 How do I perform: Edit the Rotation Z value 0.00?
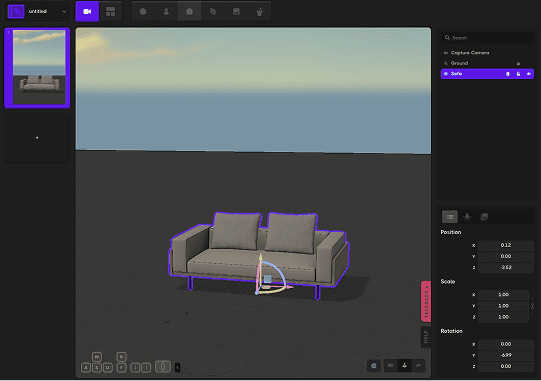506,366
